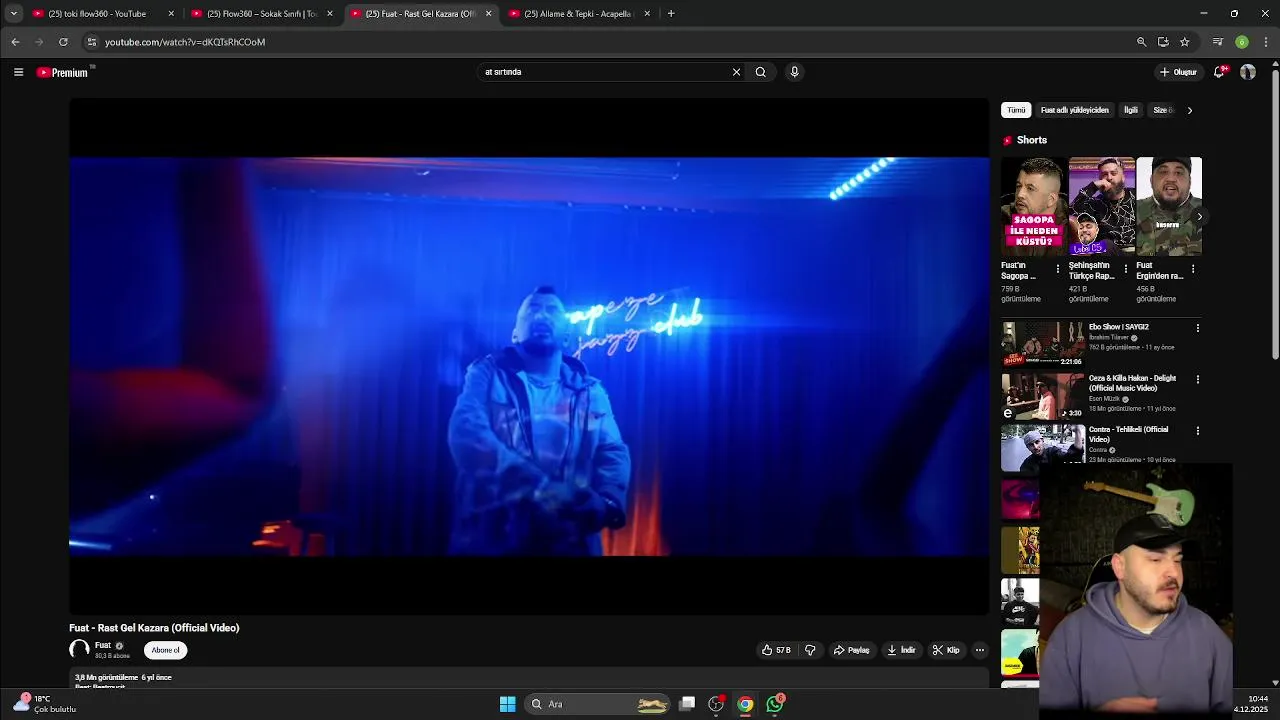
Task: Open the green Chrome profile avatar
Action: (1242, 42)
